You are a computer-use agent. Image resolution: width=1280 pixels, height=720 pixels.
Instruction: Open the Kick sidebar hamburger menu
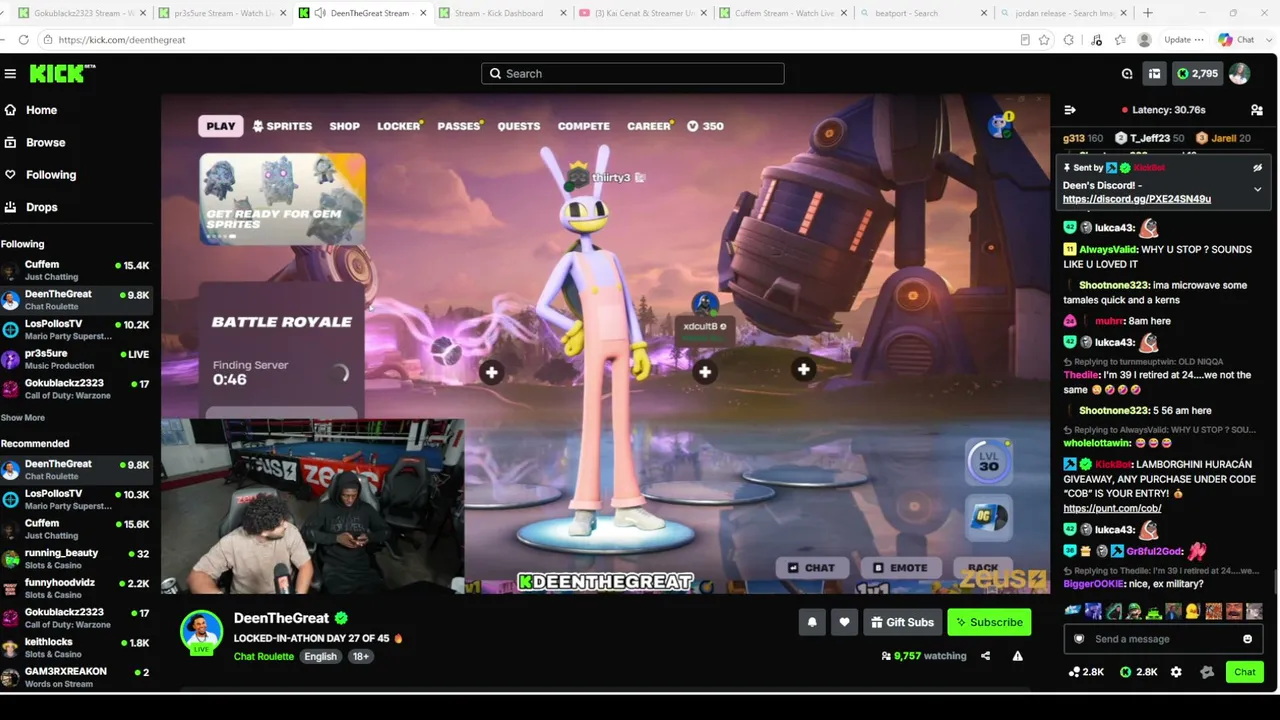click(x=10, y=74)
